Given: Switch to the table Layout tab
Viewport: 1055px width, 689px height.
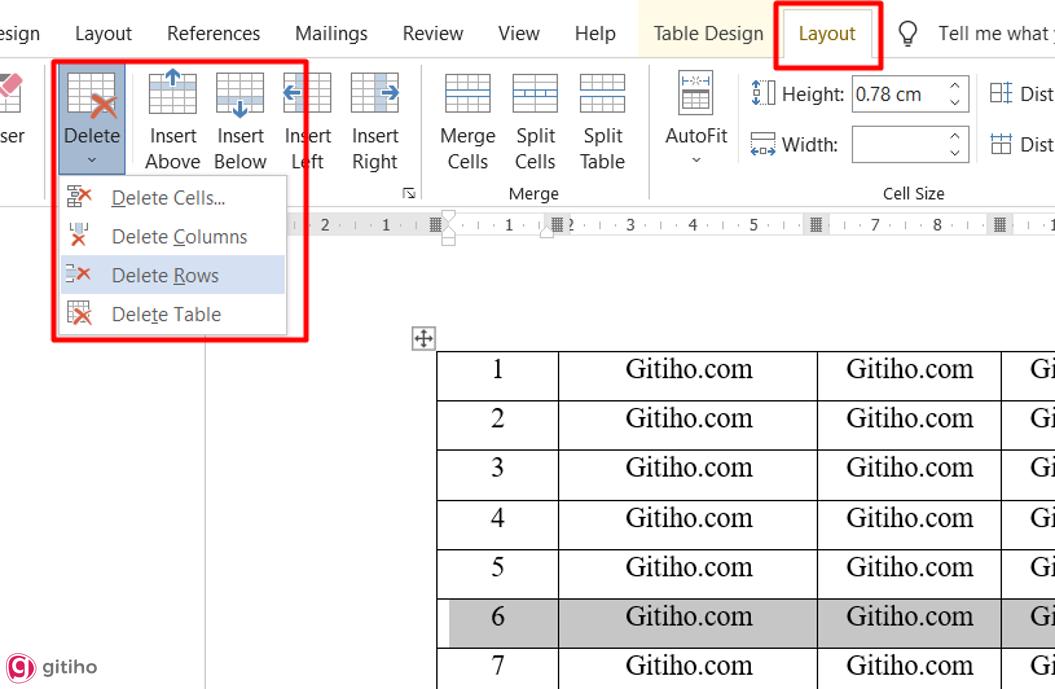Looking at the screenshot, I should (x=827, y=34).
